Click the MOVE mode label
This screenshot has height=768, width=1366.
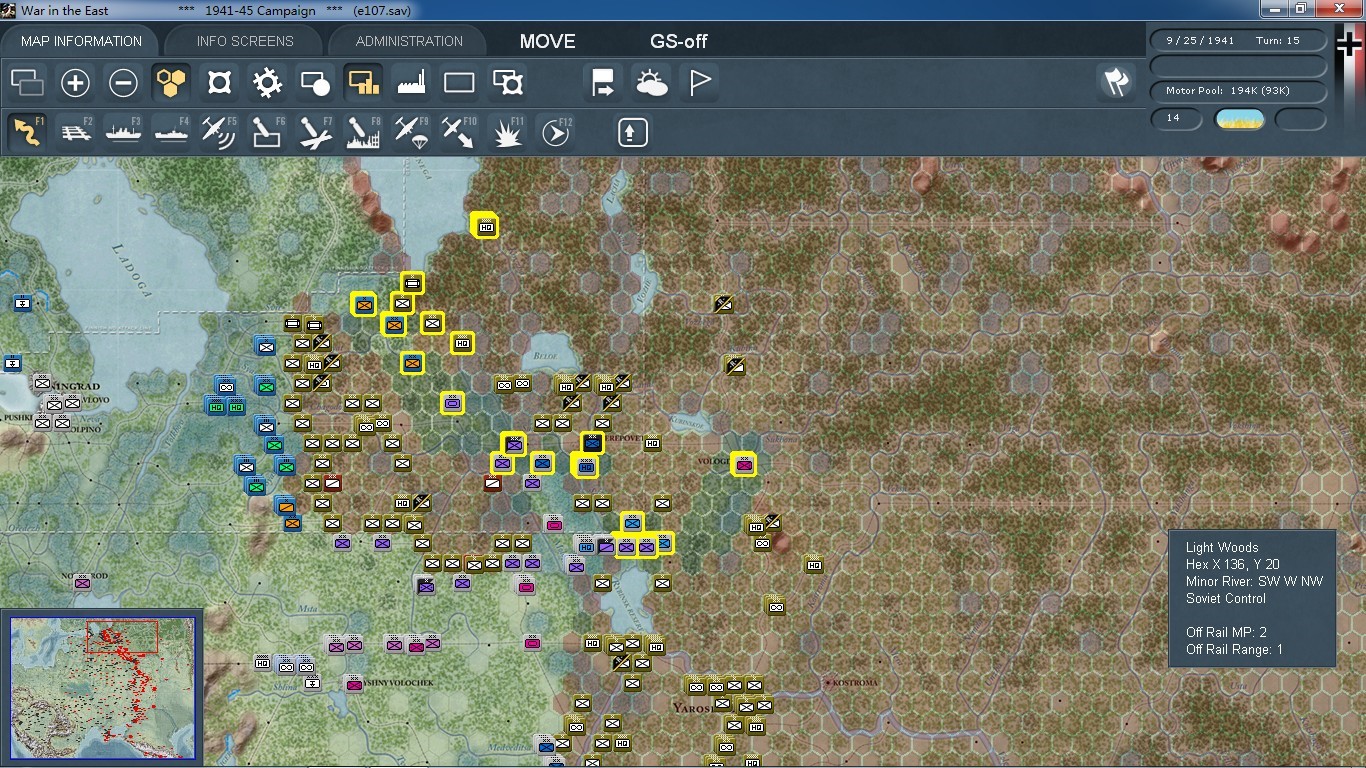[548, 41]
